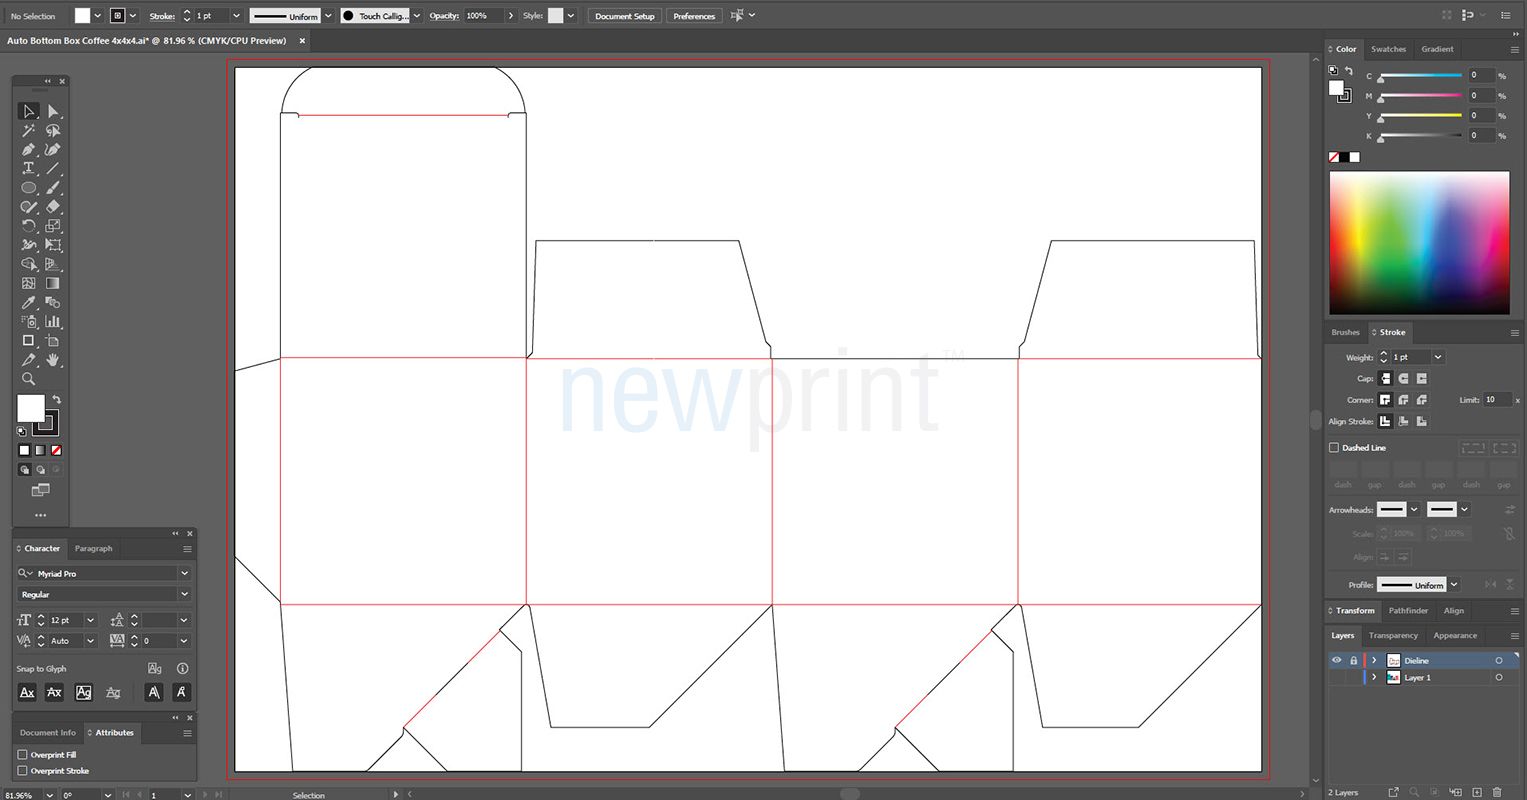Activate the Pen tool
The image size is (1527, 800).
click(29, 149)
